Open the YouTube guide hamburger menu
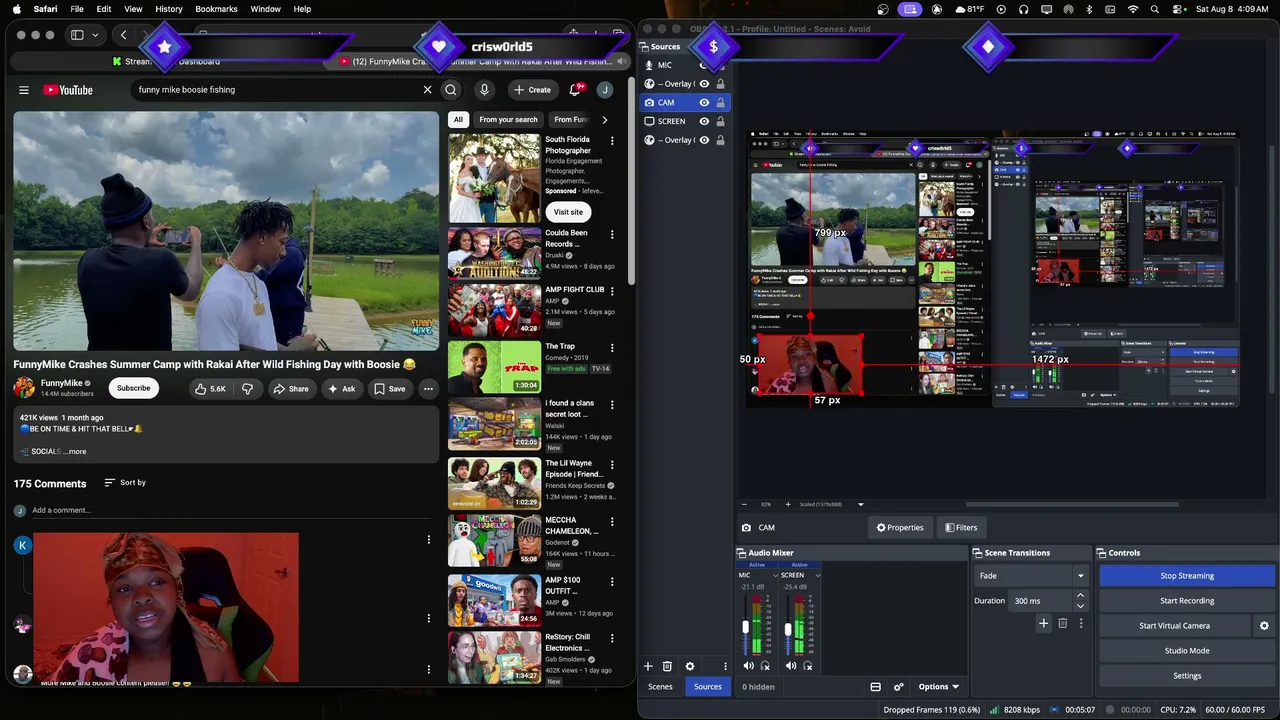 coord(24,90)
